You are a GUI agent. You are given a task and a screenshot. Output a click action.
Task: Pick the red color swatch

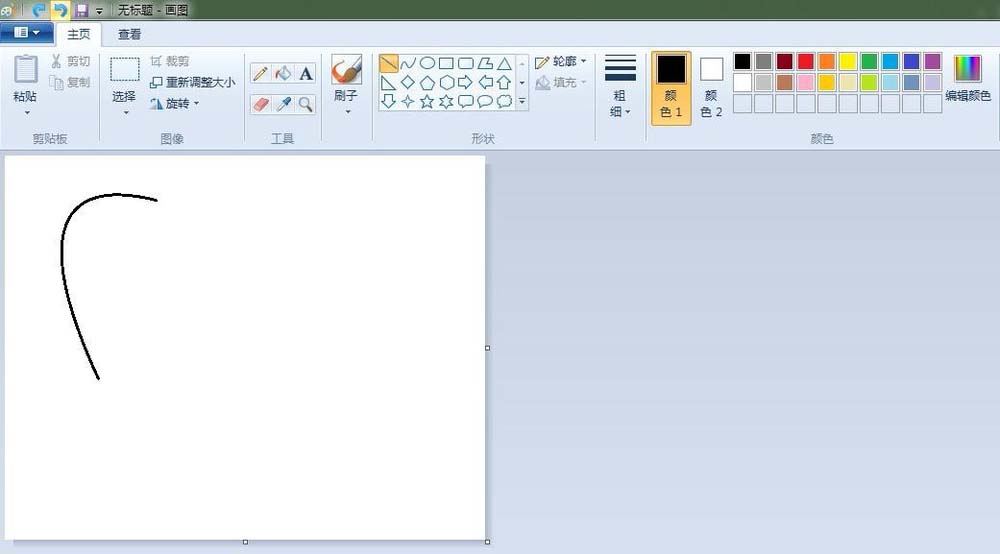(x=805, y=61)
